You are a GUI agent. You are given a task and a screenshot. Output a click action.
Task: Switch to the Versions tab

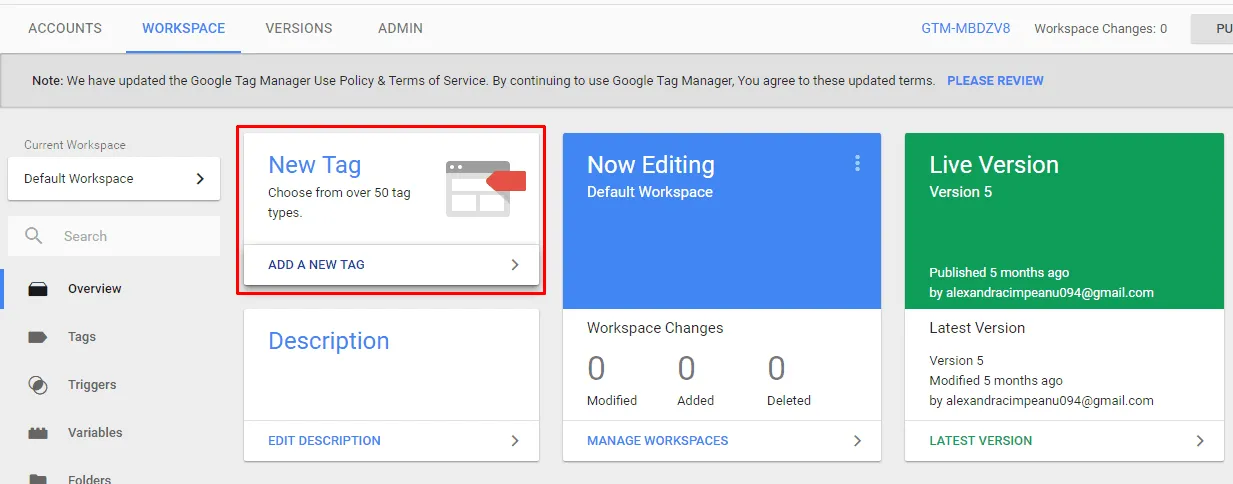coord(299,28)
